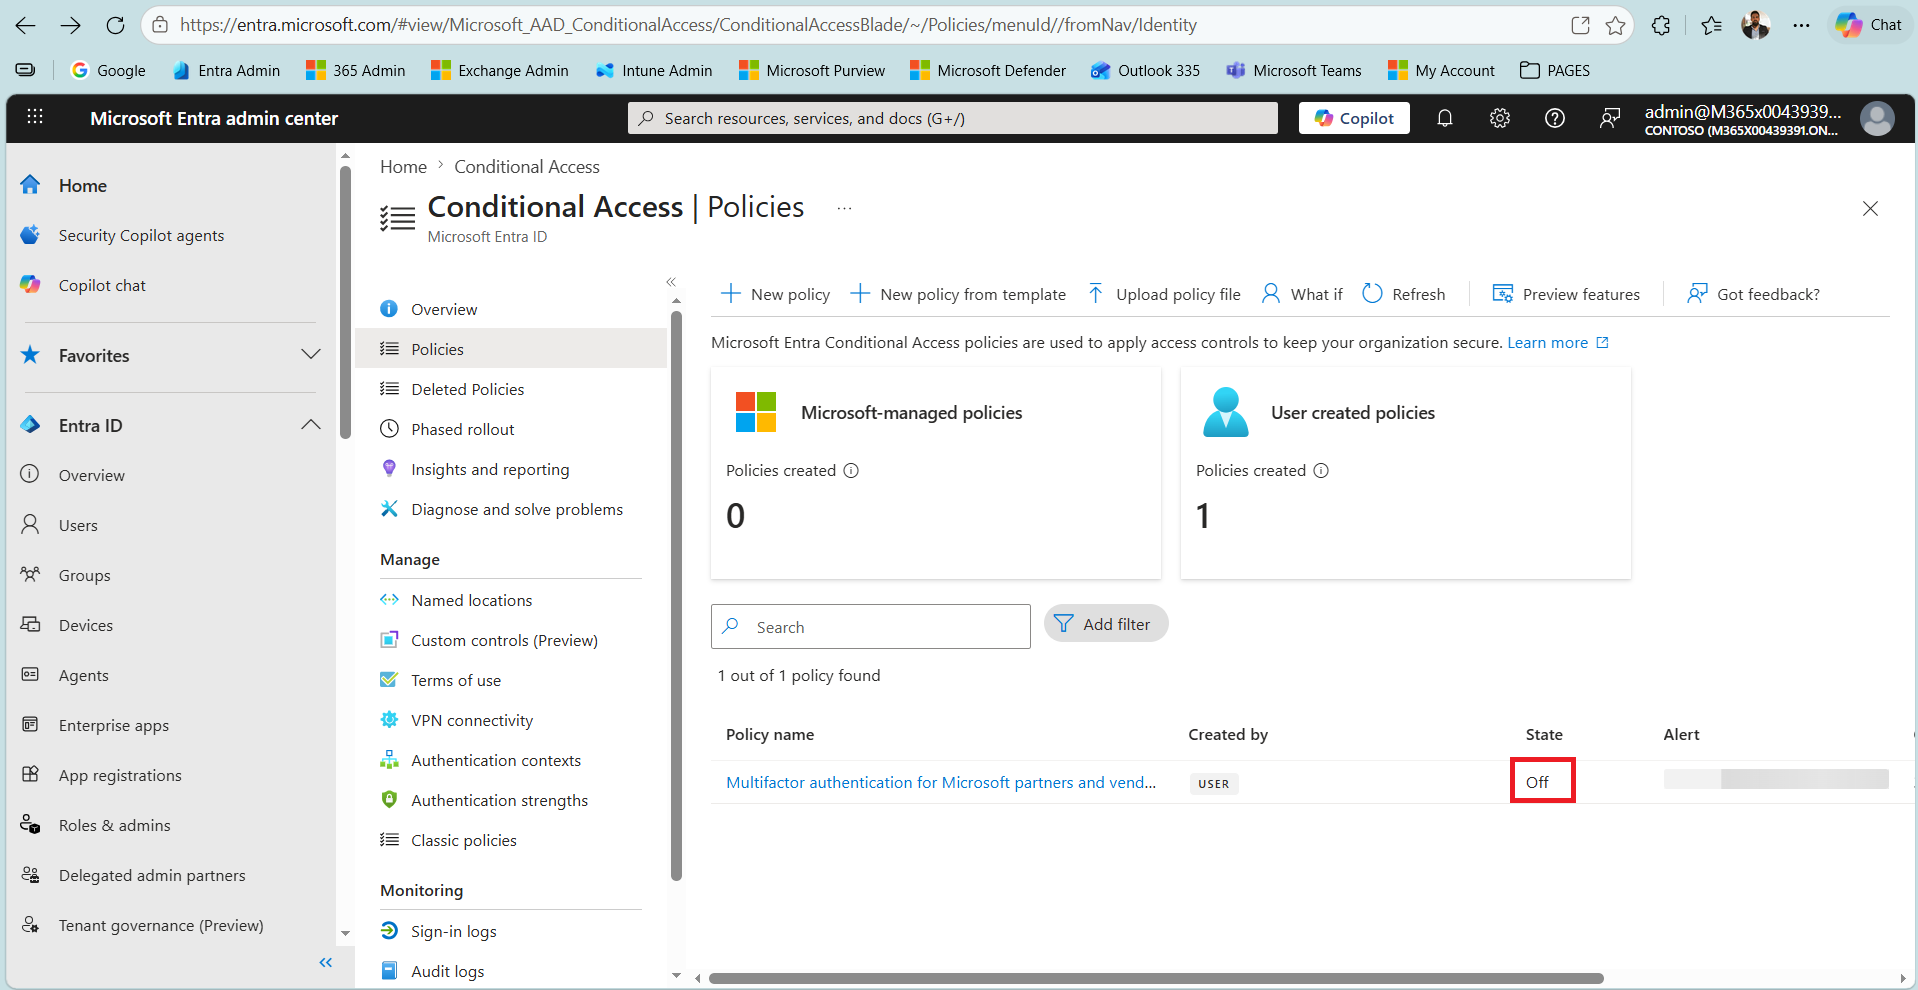Collapse the left navigation with double chevron

click(x=326, y=962)
